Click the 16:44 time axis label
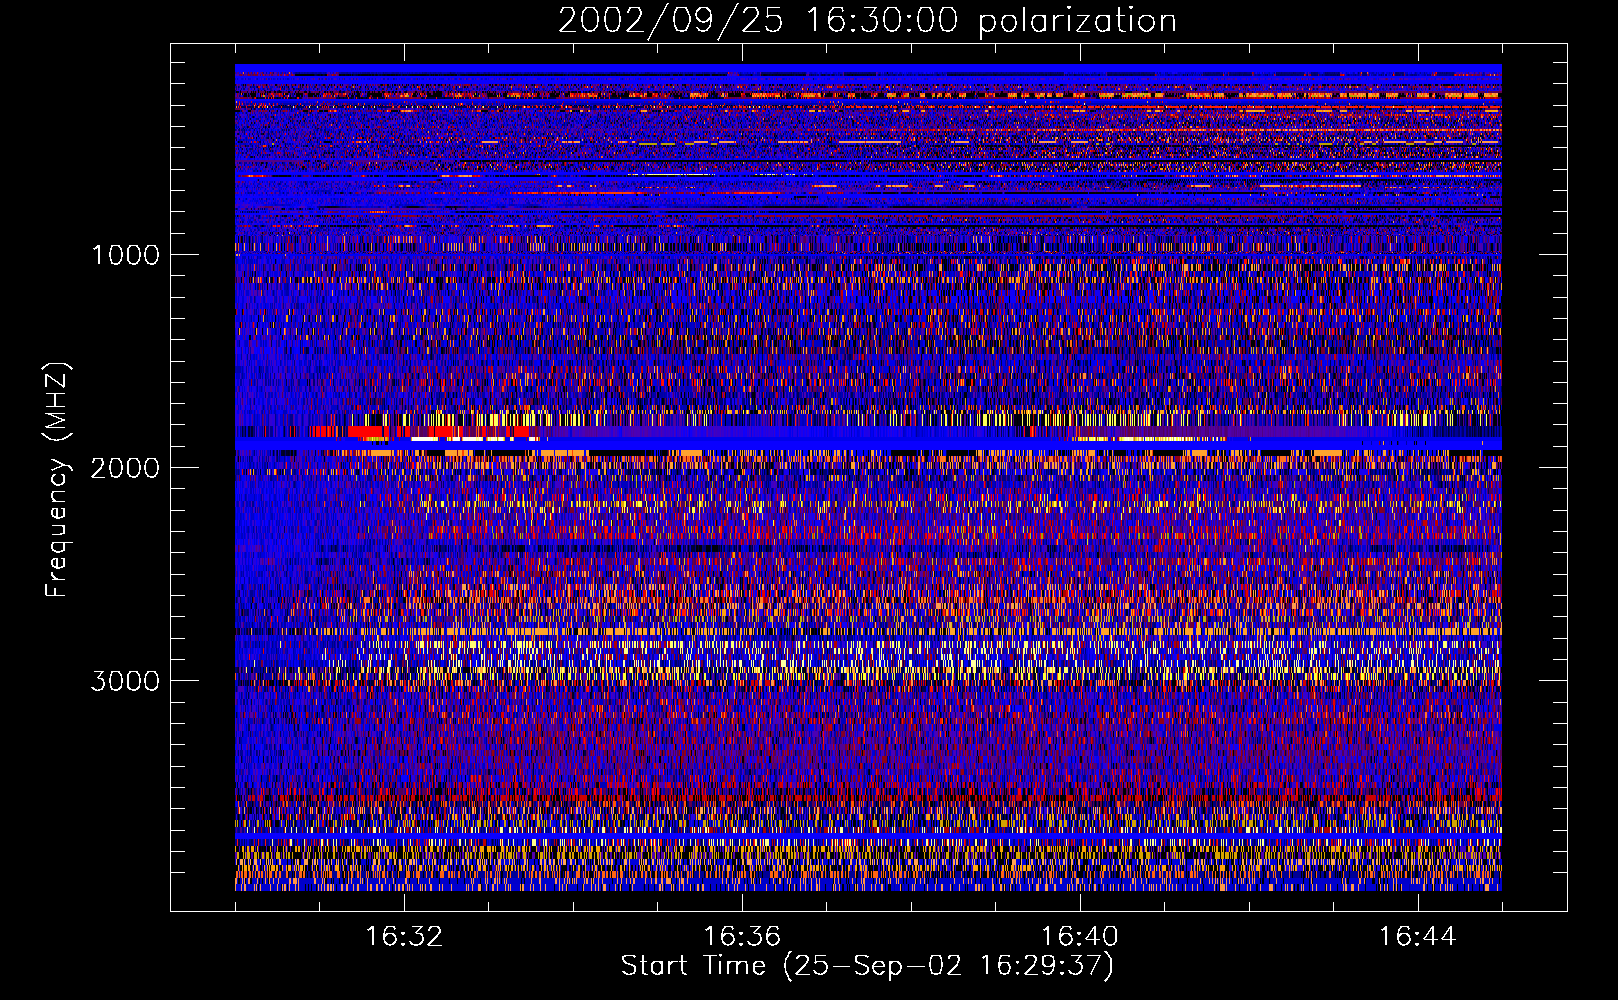This screenshot has height=1000, width=1618. pyautogui.click(x=1418, y=937)
